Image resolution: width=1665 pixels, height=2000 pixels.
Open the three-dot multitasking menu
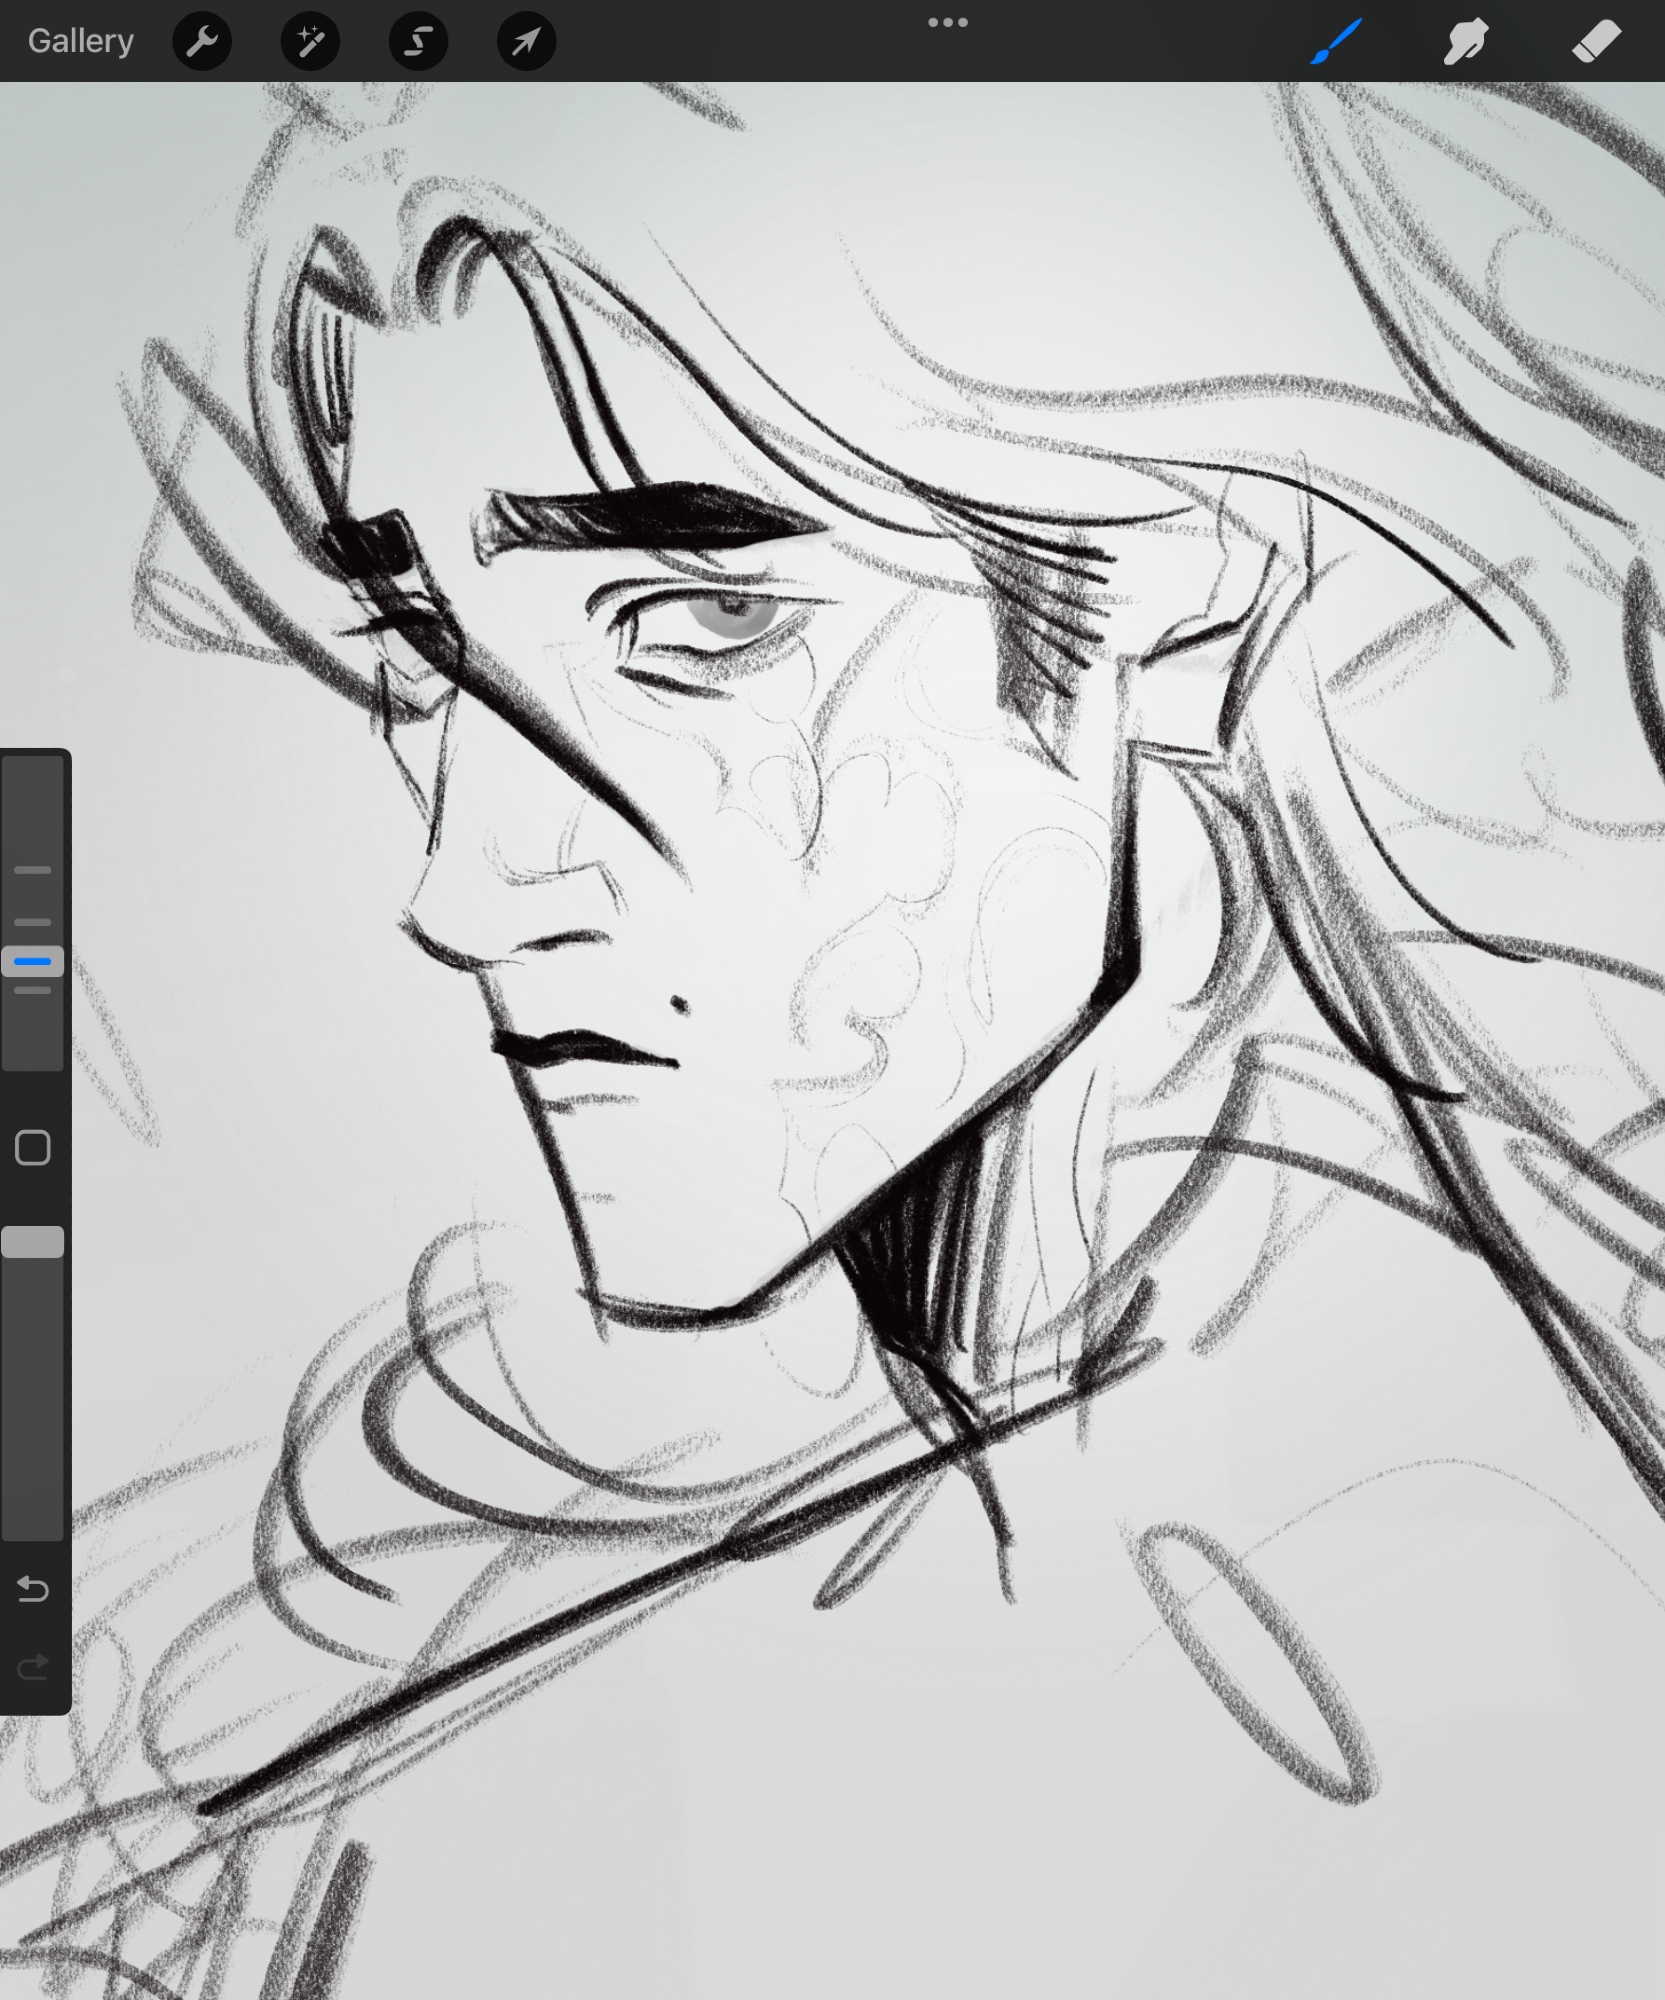click(x=947, y=23)
